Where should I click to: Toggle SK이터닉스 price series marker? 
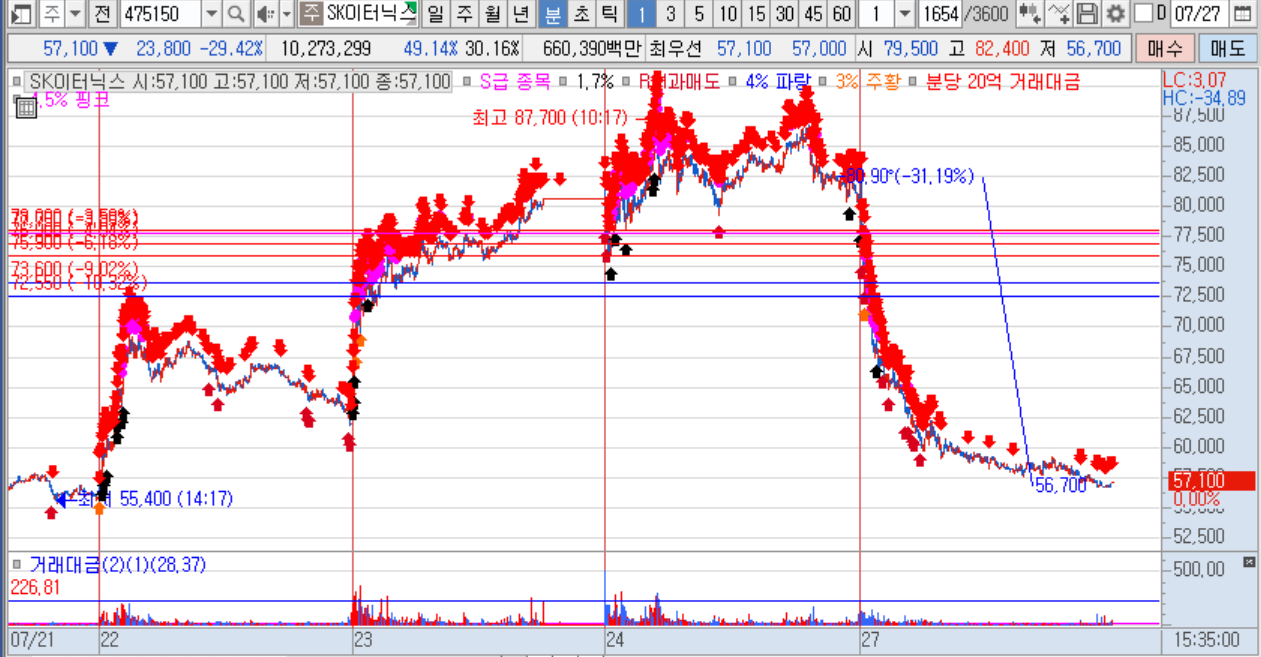click(x=17, y=82)
